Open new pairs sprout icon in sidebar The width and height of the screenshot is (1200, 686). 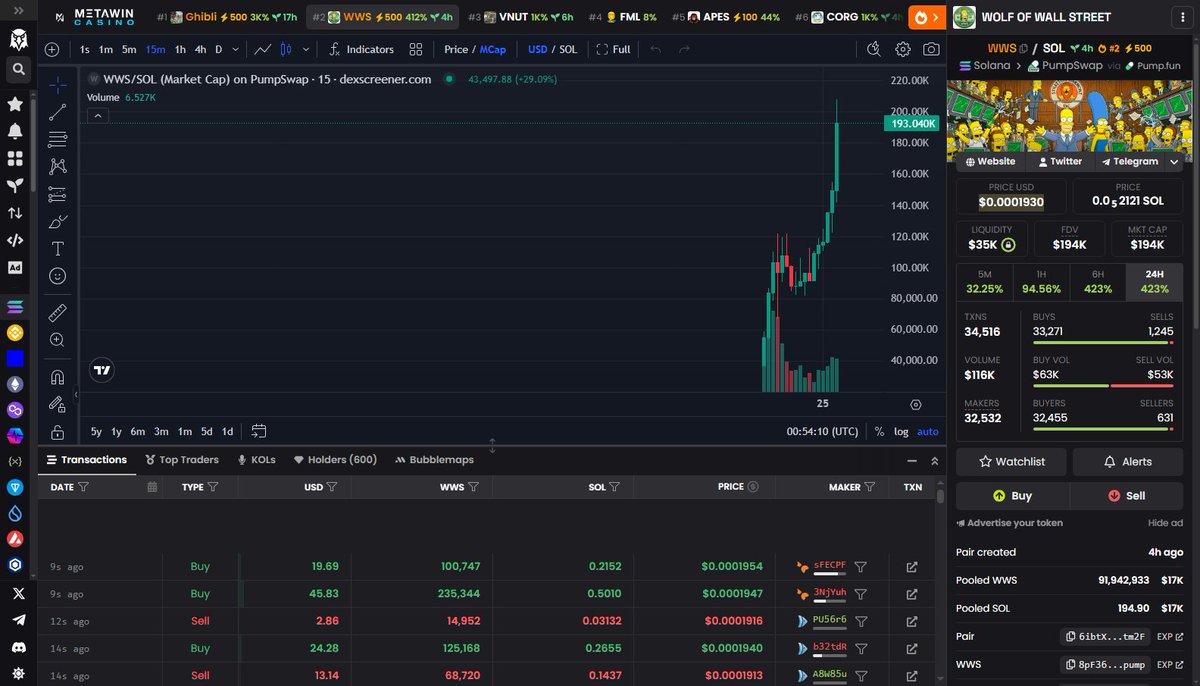tap(15, 186)
